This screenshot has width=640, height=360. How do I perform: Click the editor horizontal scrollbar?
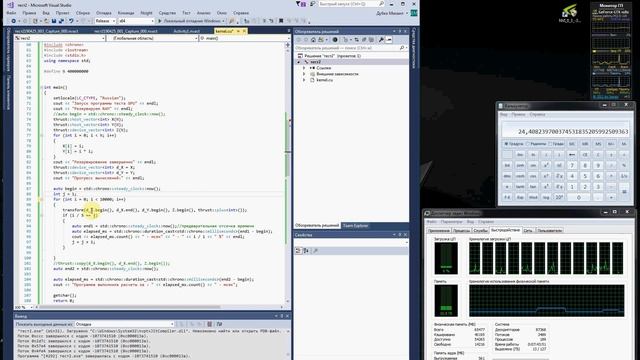159,307
